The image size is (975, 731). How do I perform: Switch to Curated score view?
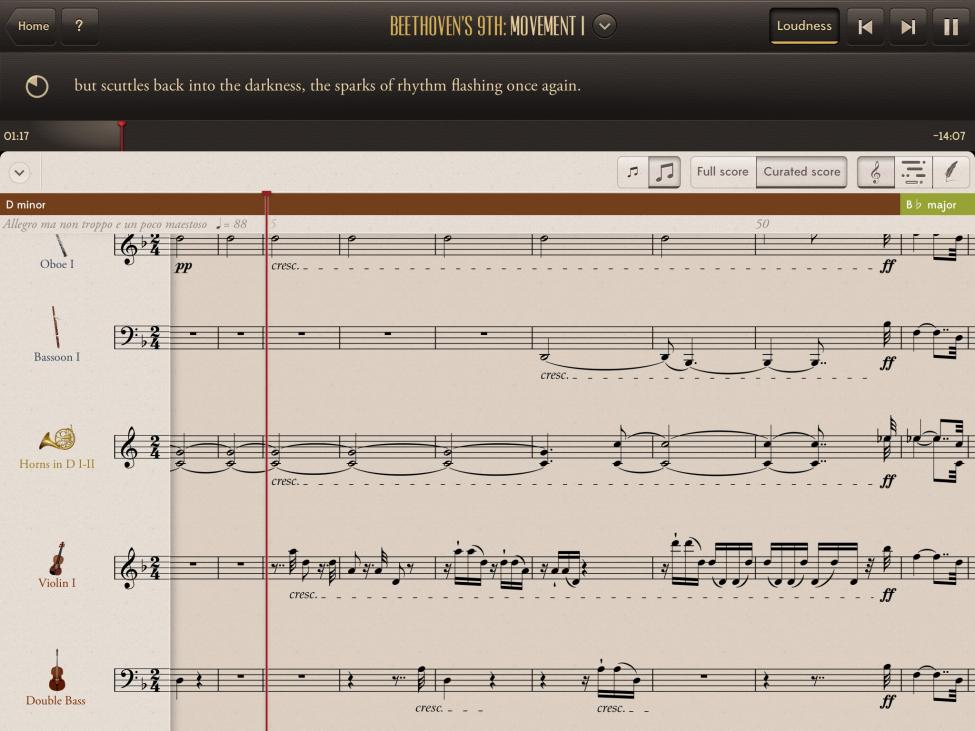[x=802, y=172]
